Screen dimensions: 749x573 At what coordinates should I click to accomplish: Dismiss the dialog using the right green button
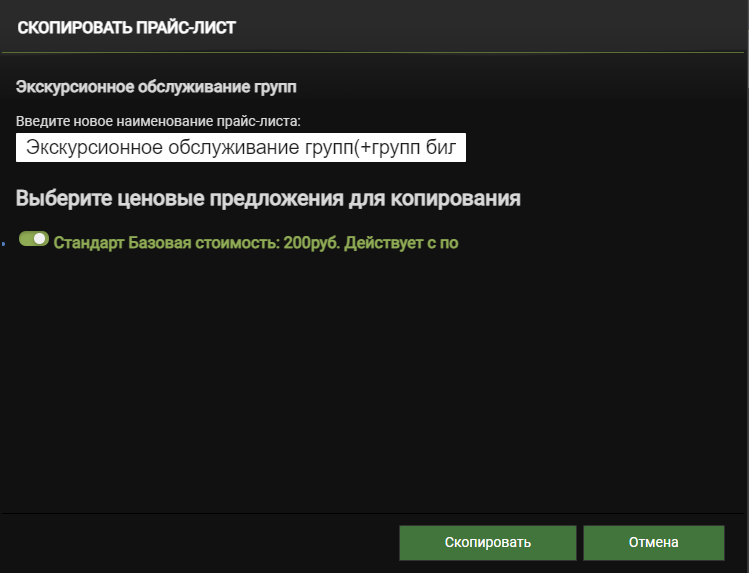click(x=653, y=542)
